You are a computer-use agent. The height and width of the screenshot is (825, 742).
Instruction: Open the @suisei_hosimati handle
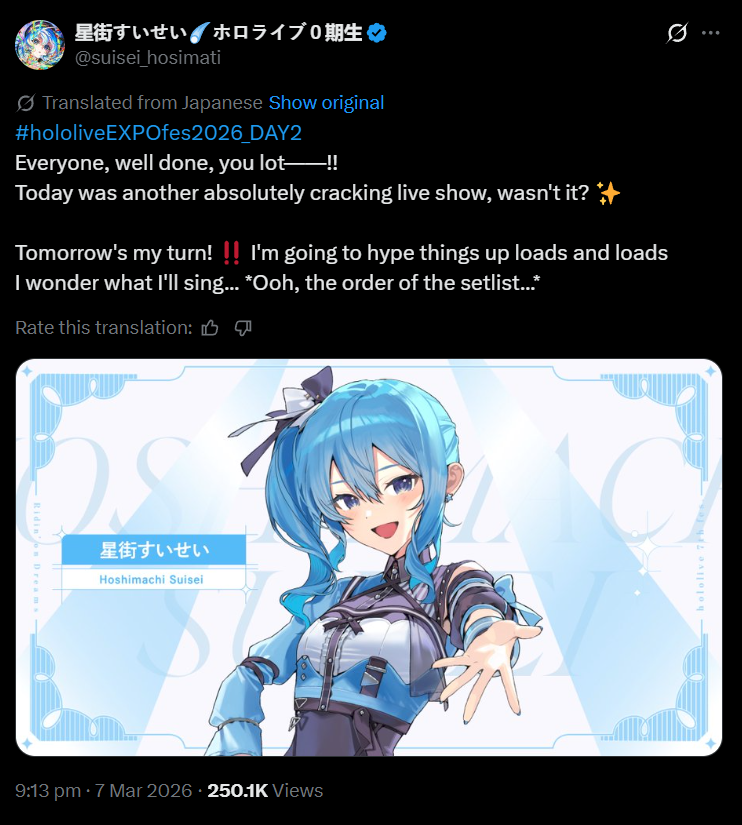(x=148, y=57)
